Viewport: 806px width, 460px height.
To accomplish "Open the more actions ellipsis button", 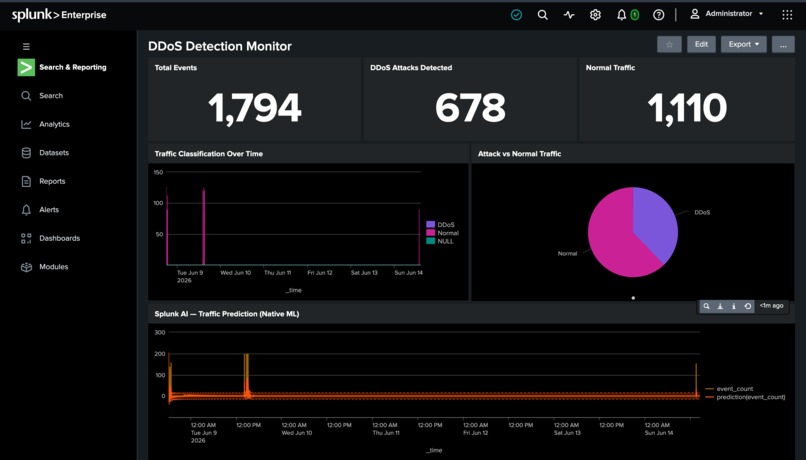I will [783, 44].
